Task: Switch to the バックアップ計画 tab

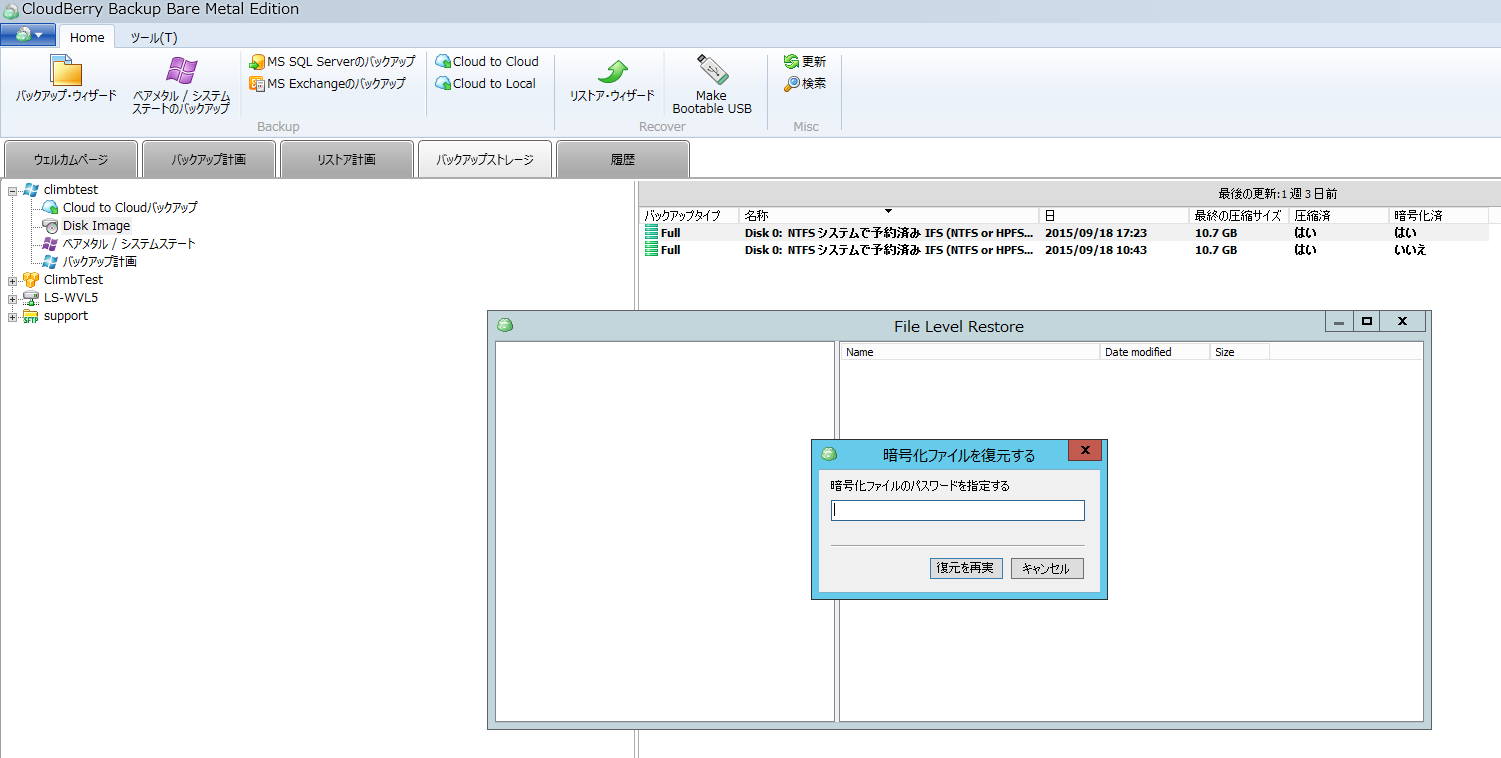Action: pyautogui.click(x=209, y=159)
